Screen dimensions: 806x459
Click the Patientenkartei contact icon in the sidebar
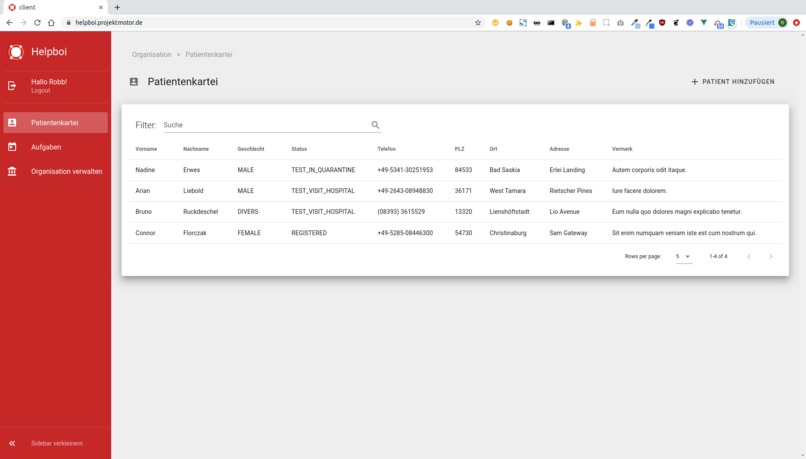point(12,123)
